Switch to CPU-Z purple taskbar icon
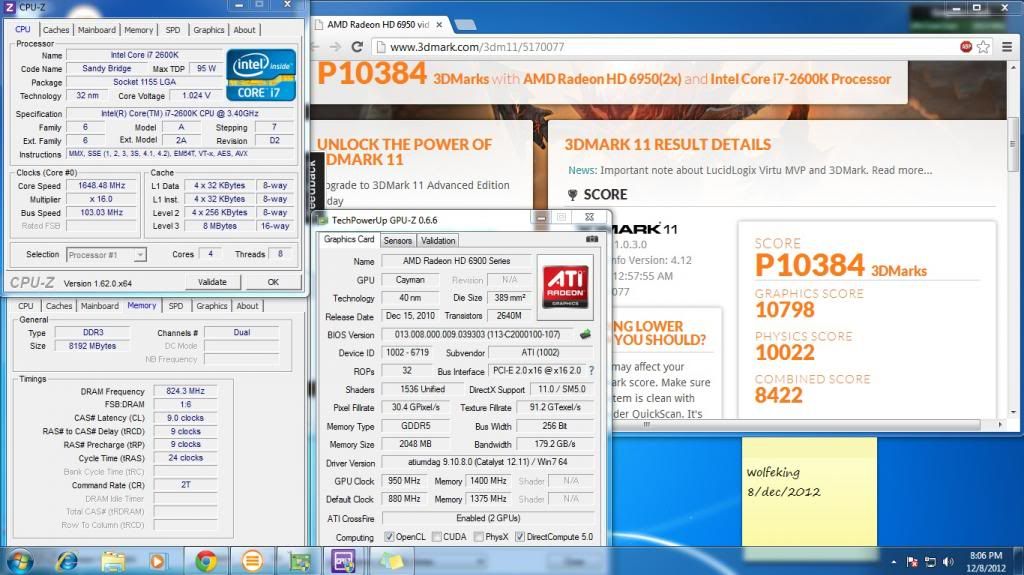This screenshot has width=1024, height=575. [344, 561]
